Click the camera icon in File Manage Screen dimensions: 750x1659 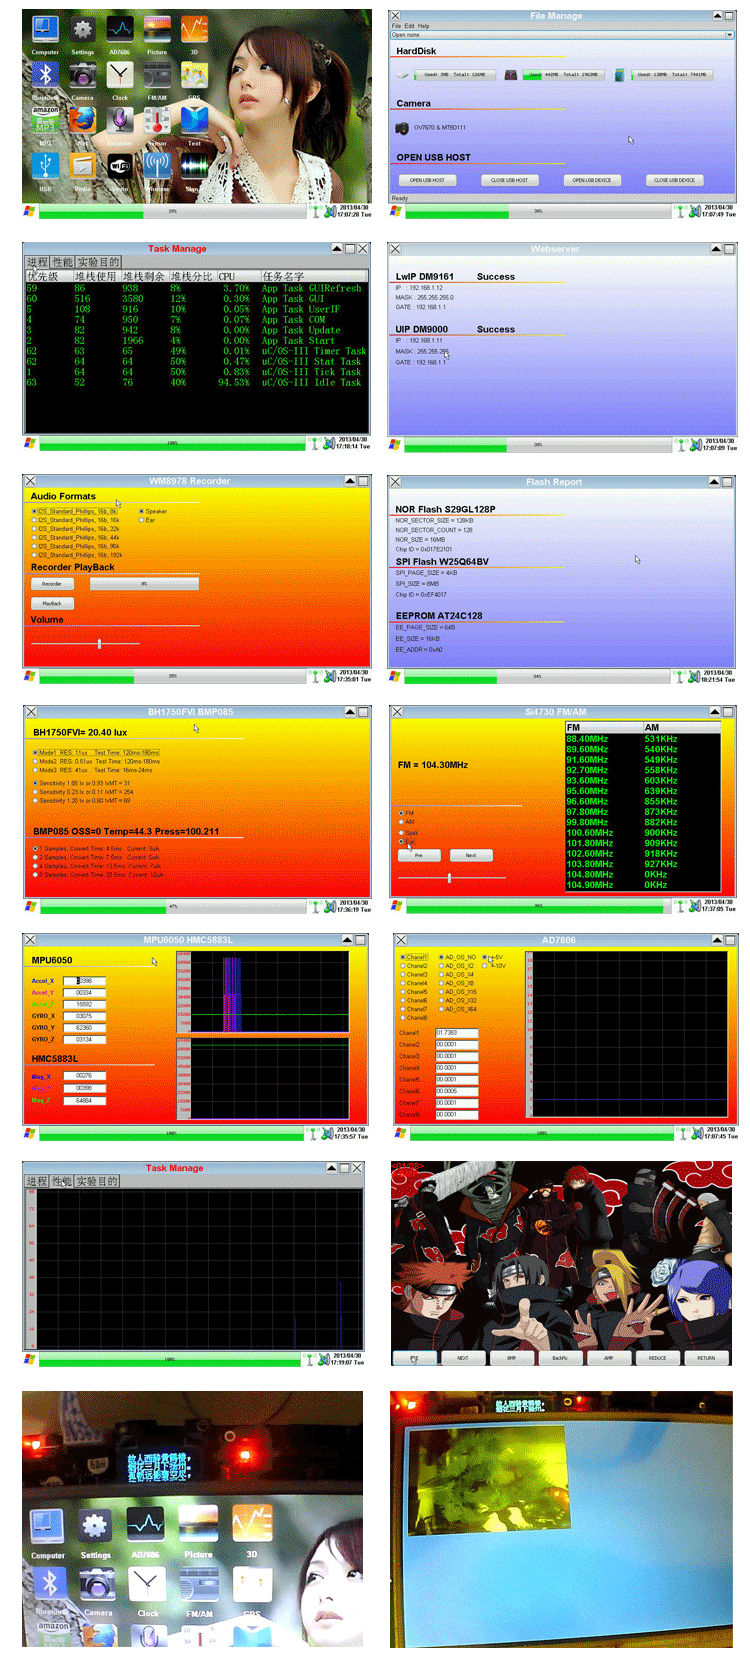pos(402,128)
